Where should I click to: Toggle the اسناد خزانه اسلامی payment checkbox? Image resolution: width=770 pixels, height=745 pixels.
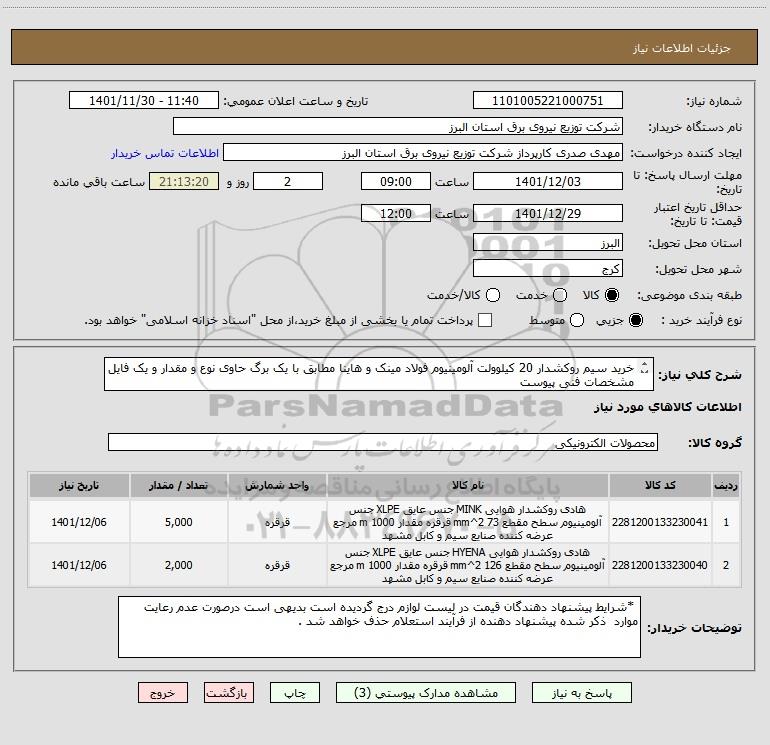click(x=485, y=320)
